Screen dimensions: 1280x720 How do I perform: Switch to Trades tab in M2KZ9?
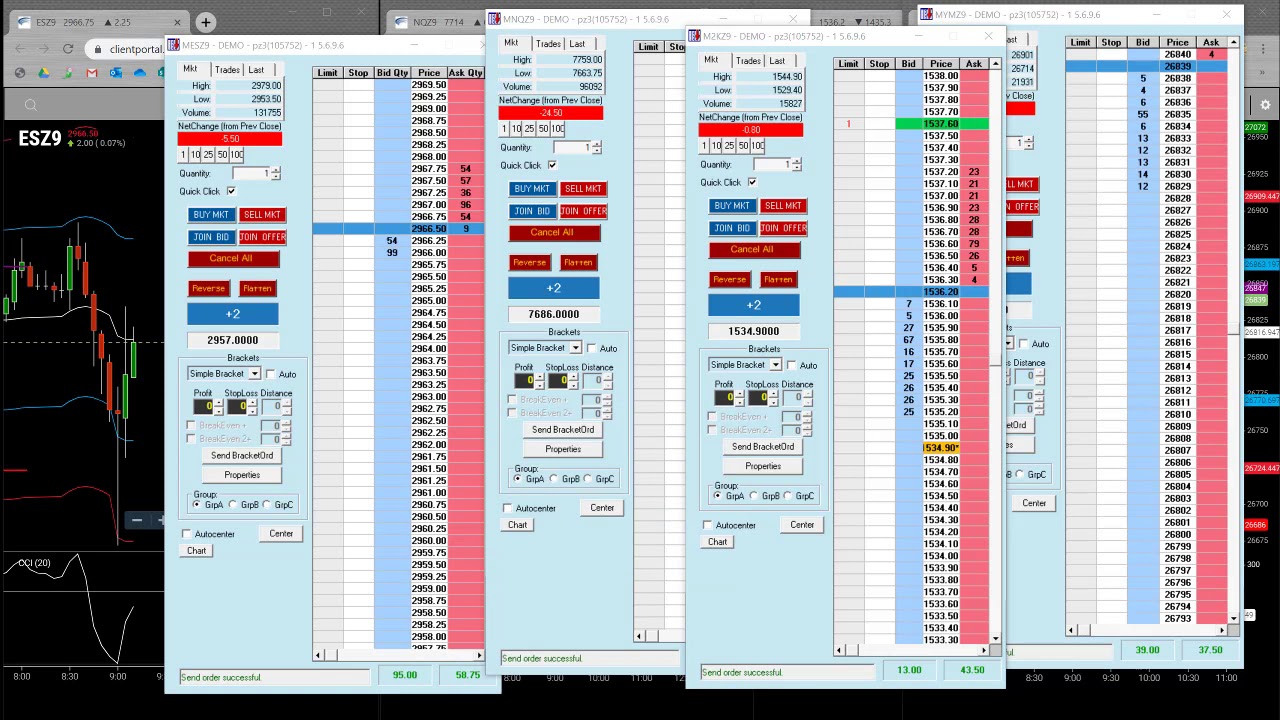pyautogui.click(x=748, y=61)
